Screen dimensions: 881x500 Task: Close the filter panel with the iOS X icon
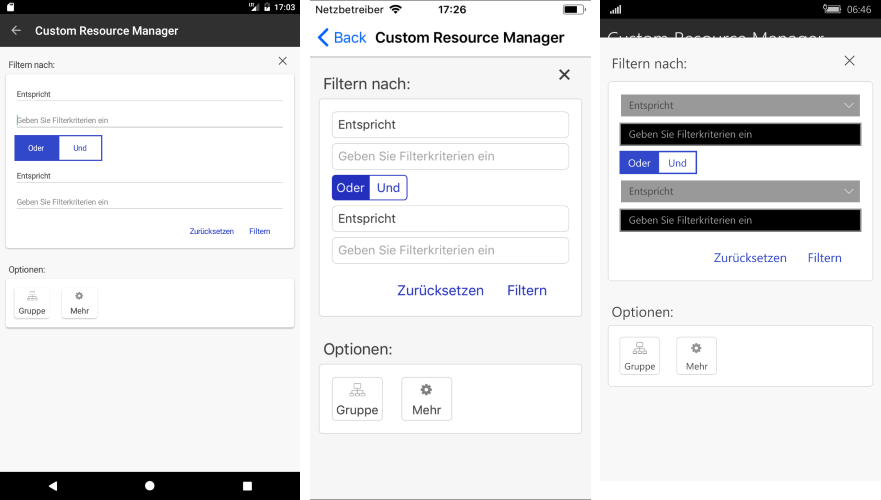coord(564,75)
